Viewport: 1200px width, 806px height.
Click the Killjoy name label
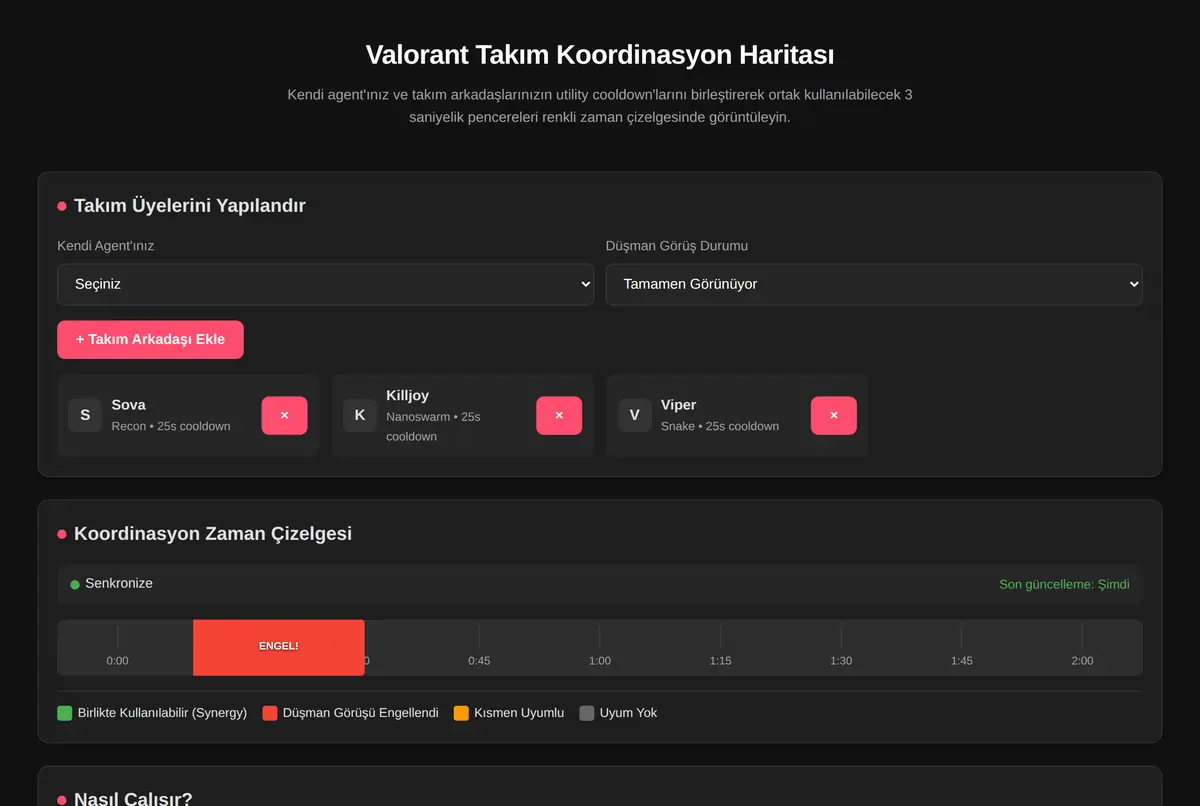pos(408,395)
